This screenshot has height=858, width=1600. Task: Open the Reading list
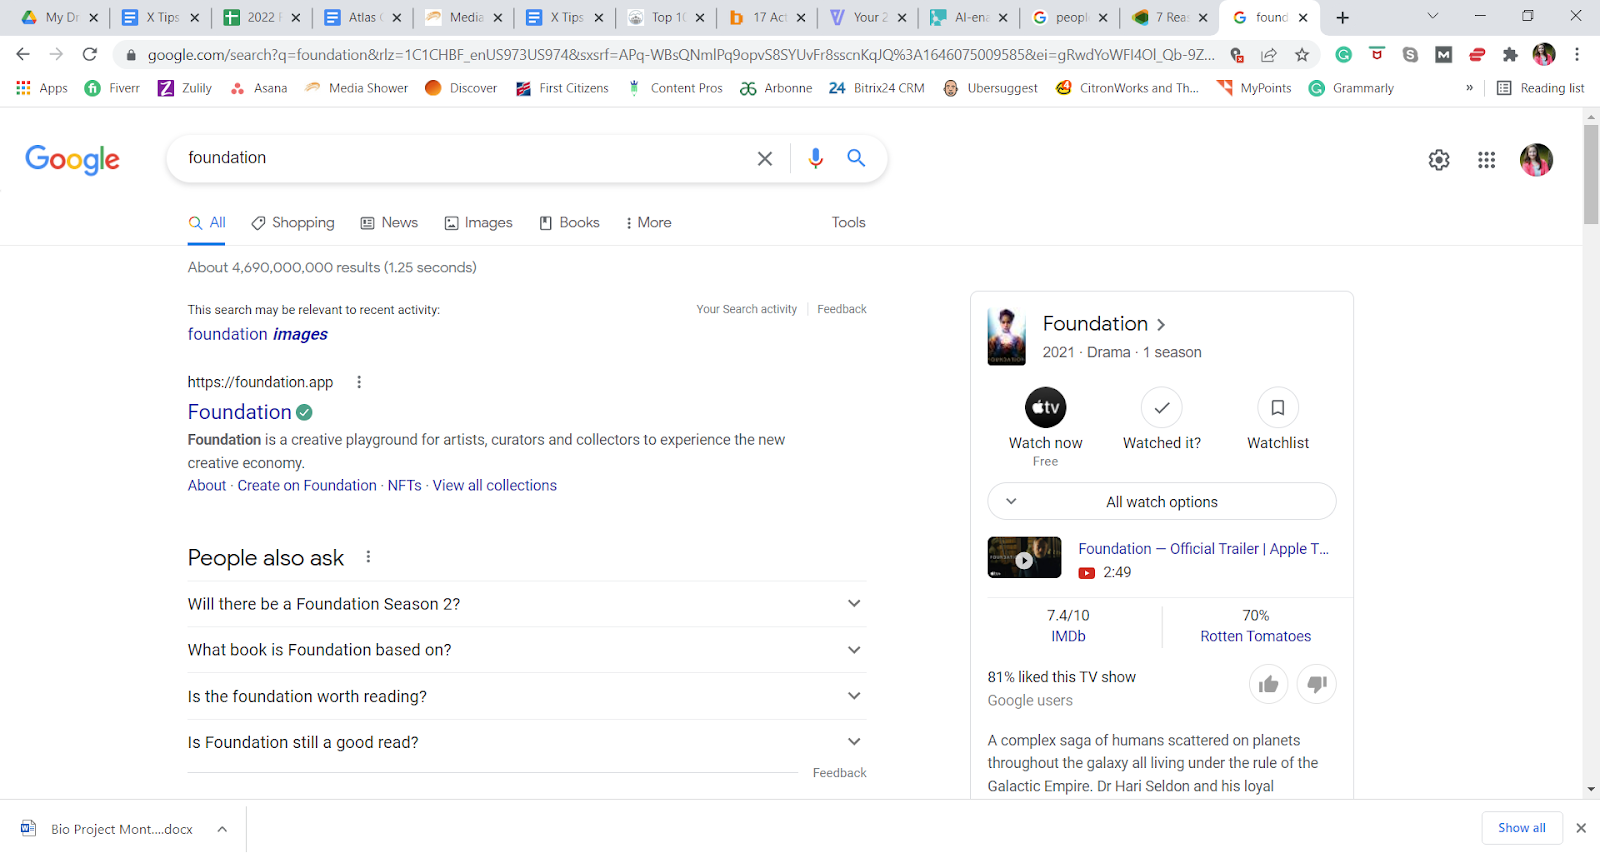pyautogui.click(x=1540, y=88)
